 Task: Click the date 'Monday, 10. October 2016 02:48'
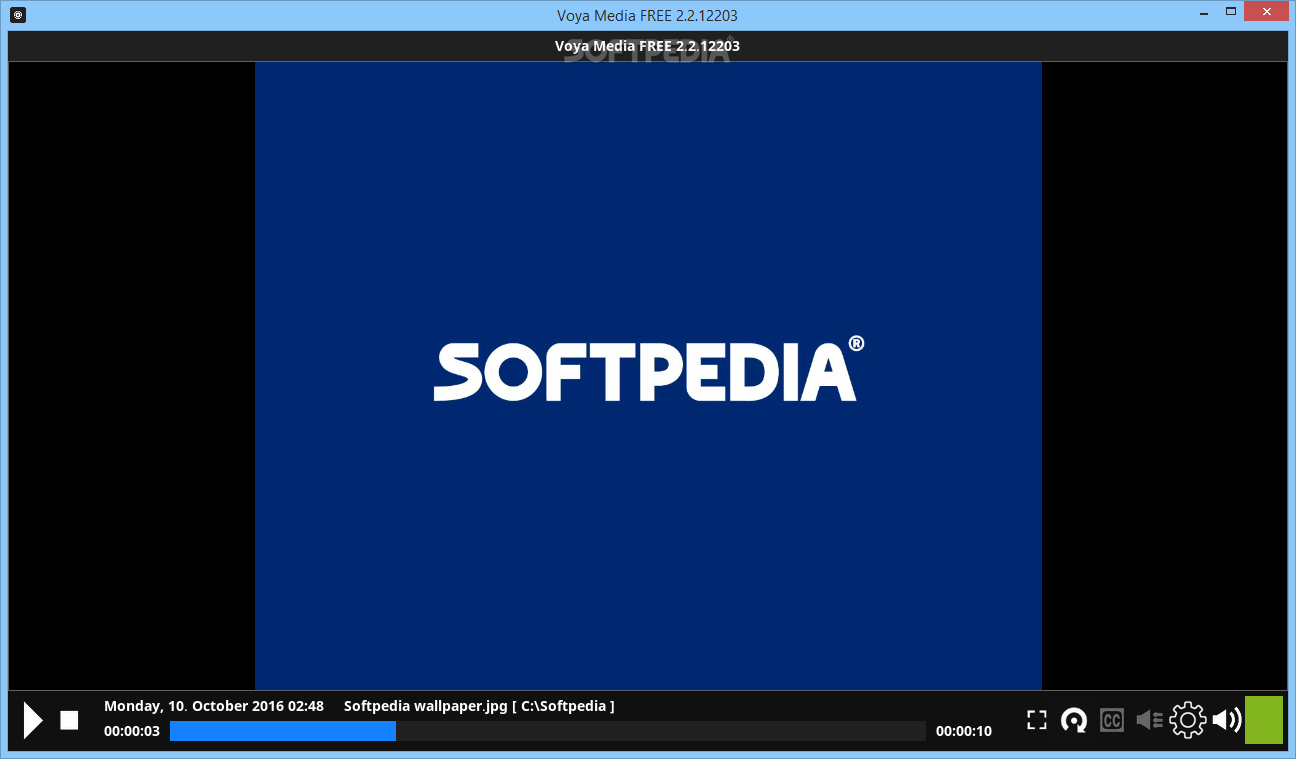click(x=214, y=706)
